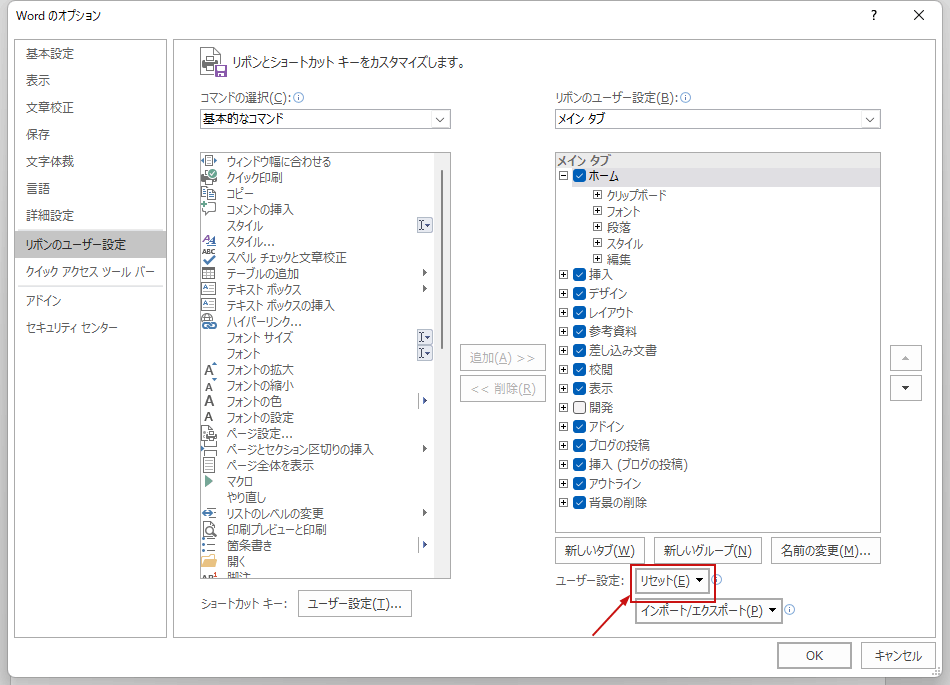The width and height of the screenshot is (950, 685).
Task: Click the Help question mark icon
Action: [x=874, y=15]
